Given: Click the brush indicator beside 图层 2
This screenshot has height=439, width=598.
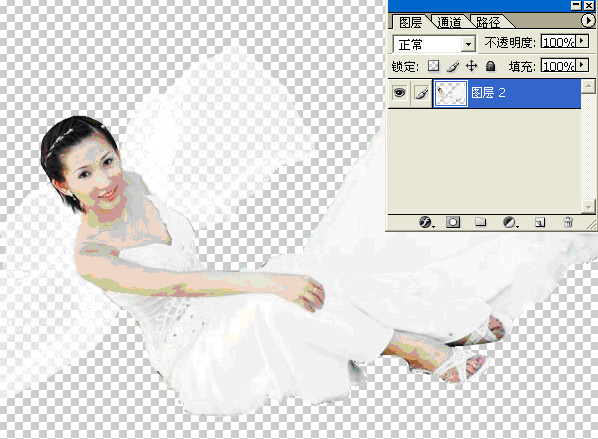Looking at the screenshot, I should [422, 93].
